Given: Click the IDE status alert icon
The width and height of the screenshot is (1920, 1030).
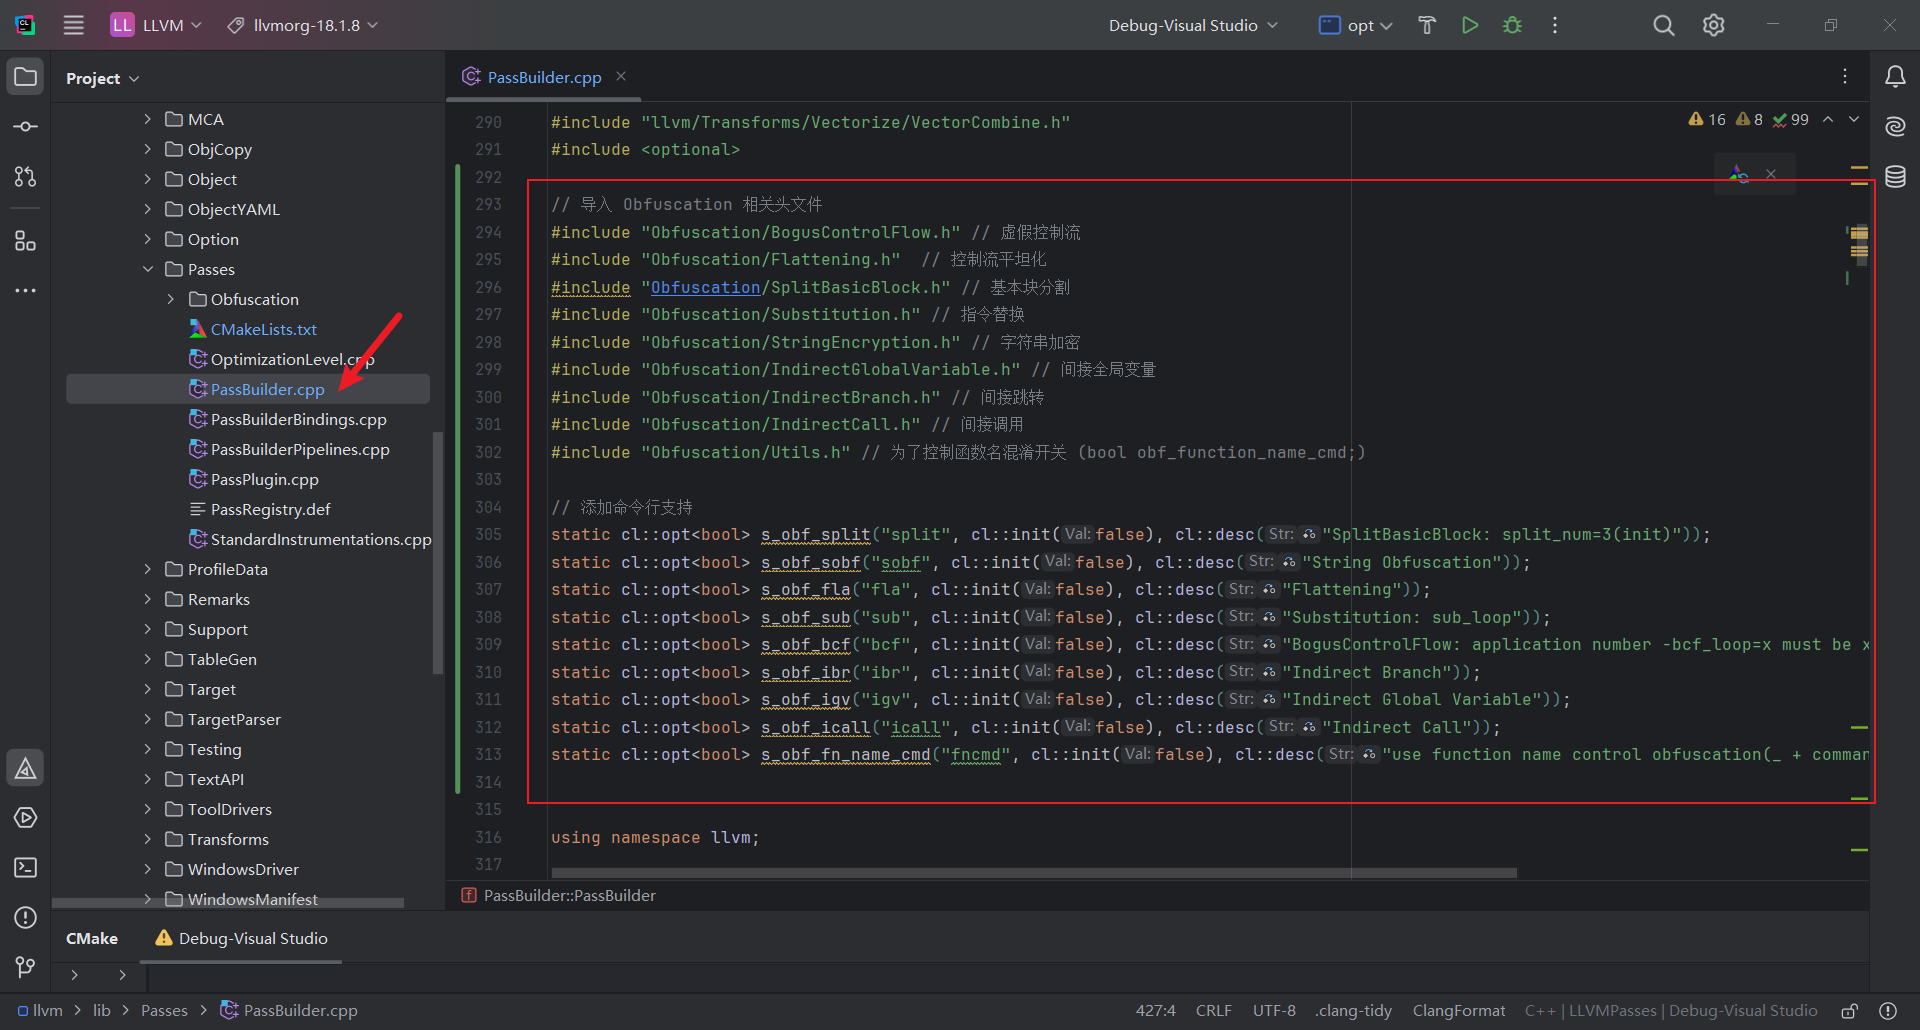Looking at the screenshot, I should [1888, 1011].
